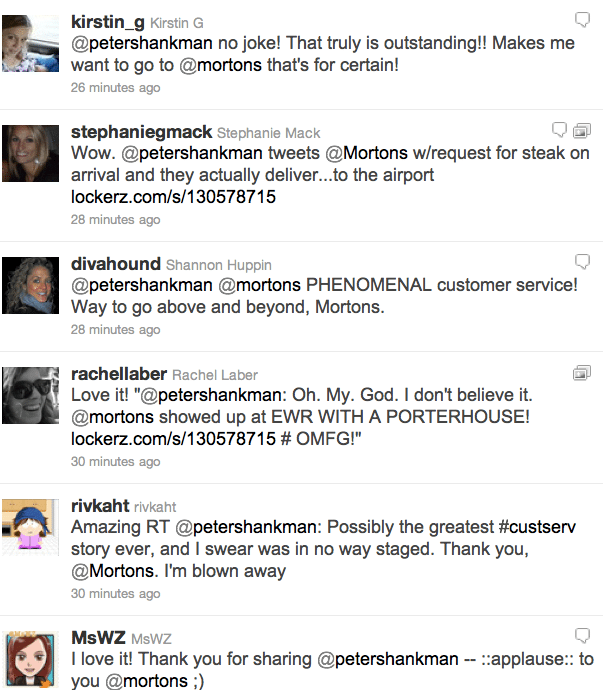Open the lockerz.com link in rachellaber's tweet

coord(173,439)
